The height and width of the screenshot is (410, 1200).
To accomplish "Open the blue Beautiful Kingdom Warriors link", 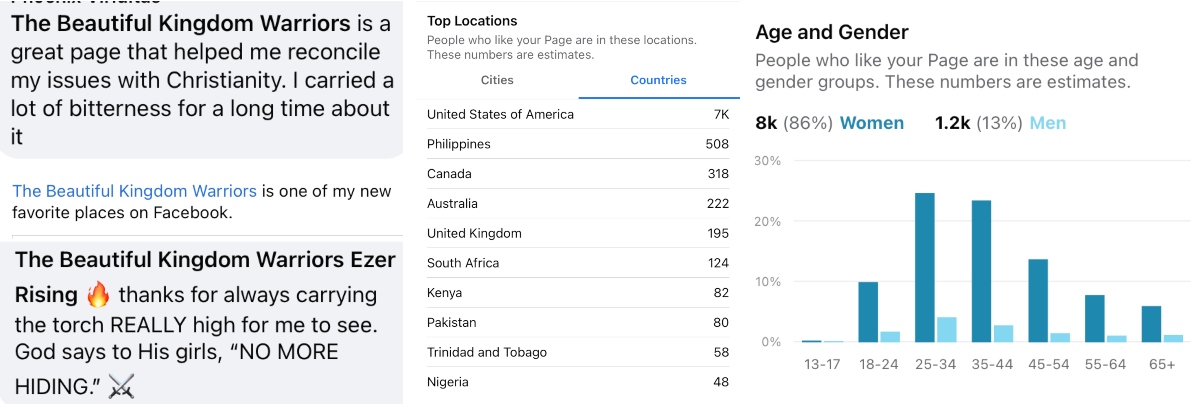I will pos(135,191).
